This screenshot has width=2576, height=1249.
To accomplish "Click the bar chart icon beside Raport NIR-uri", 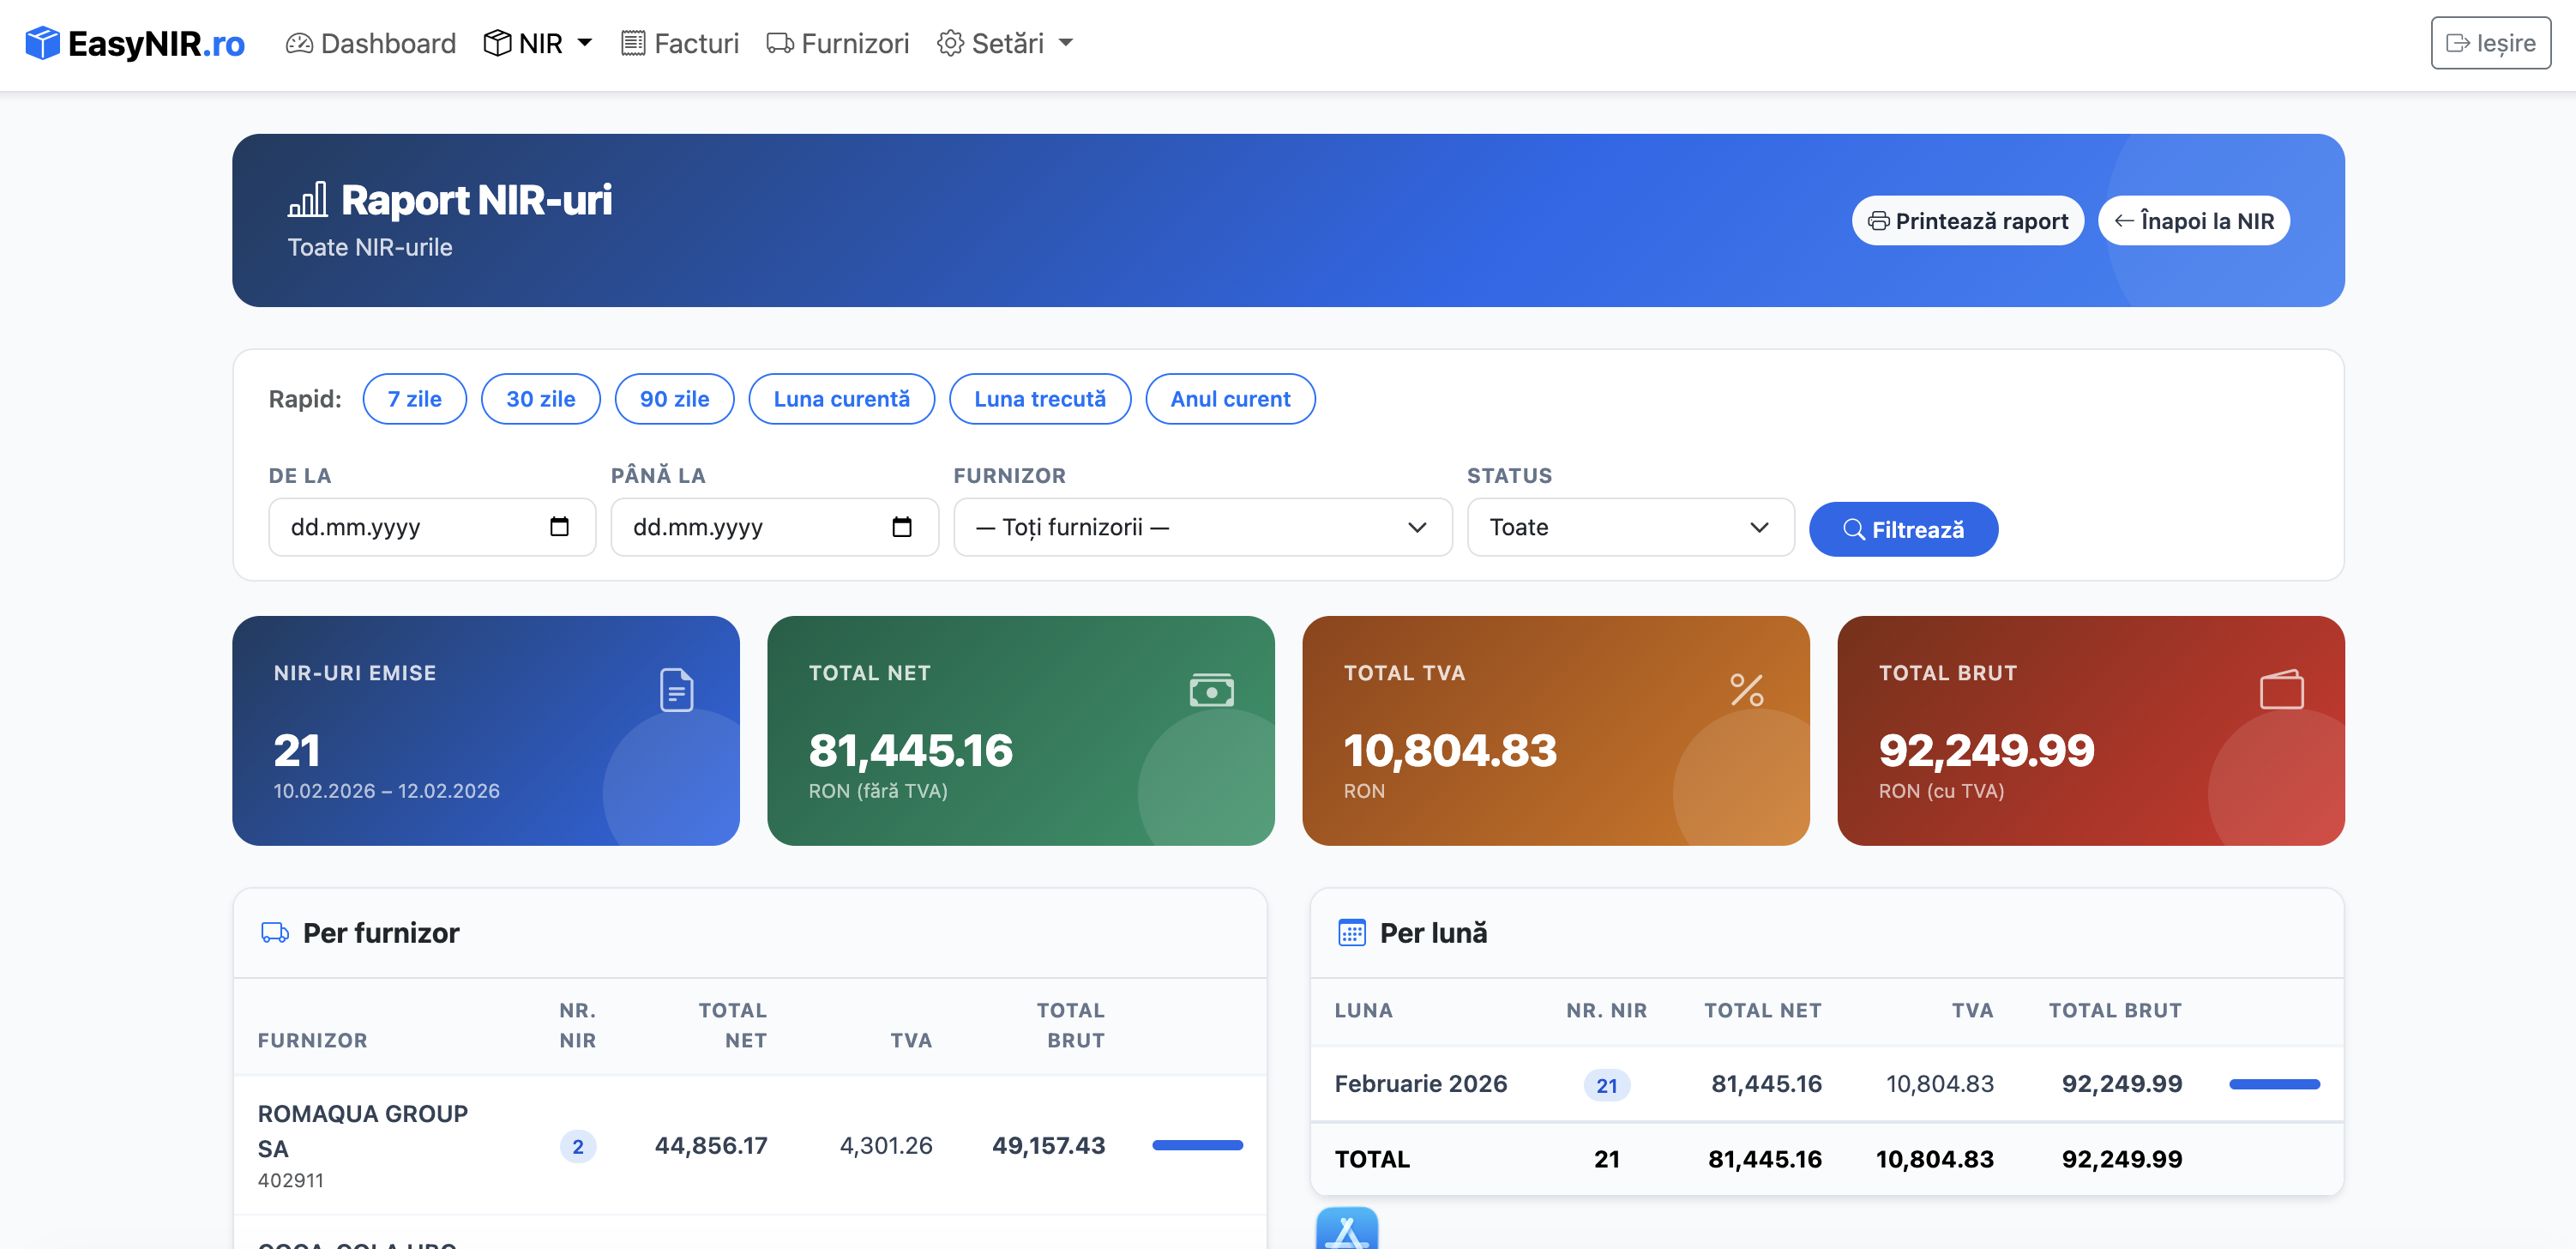I will click(307, 200).
